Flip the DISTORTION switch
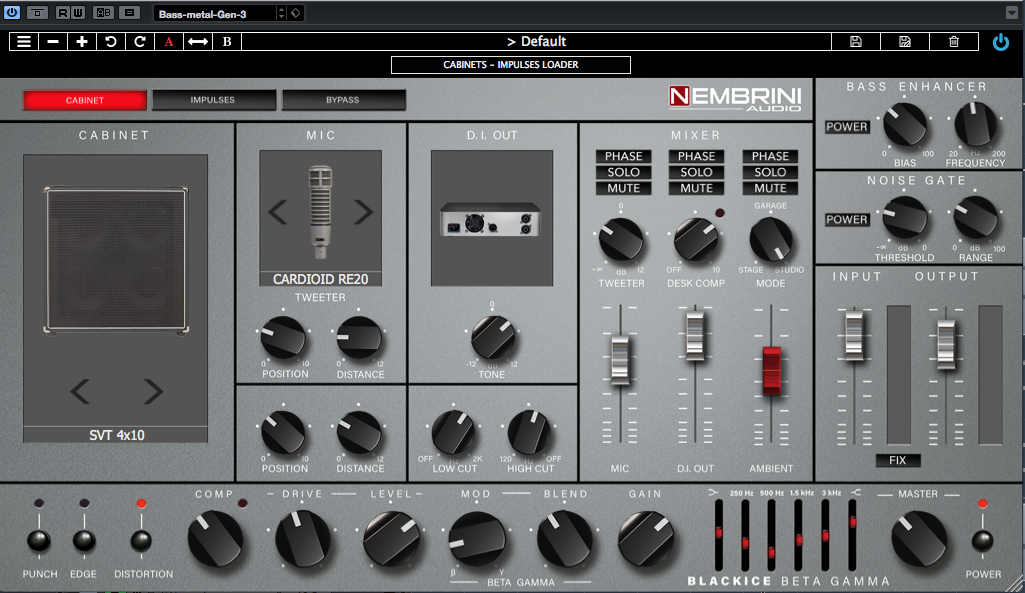This screenshot has height=593, width=1025. click(x=141, y=540)
